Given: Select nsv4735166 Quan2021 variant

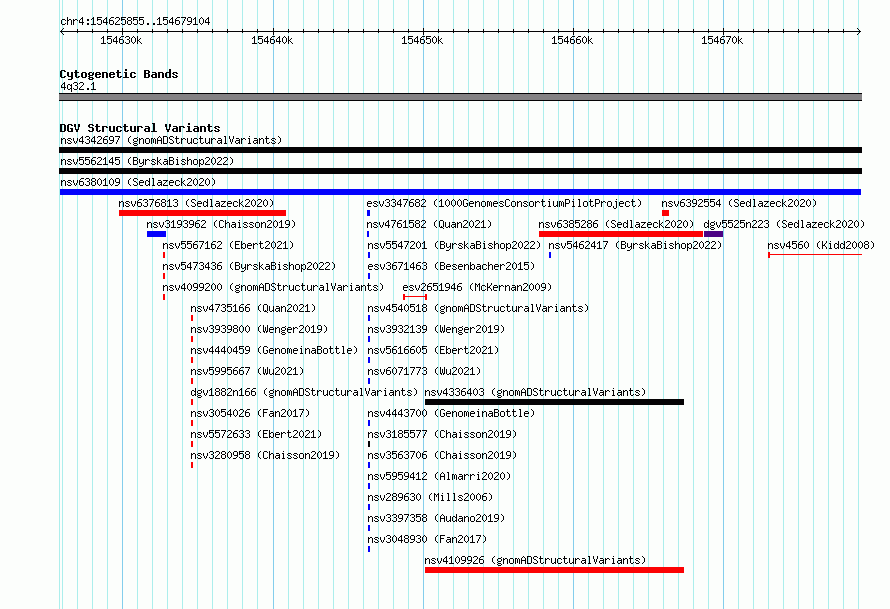Looking at the screenshot, I should (253, 308).
